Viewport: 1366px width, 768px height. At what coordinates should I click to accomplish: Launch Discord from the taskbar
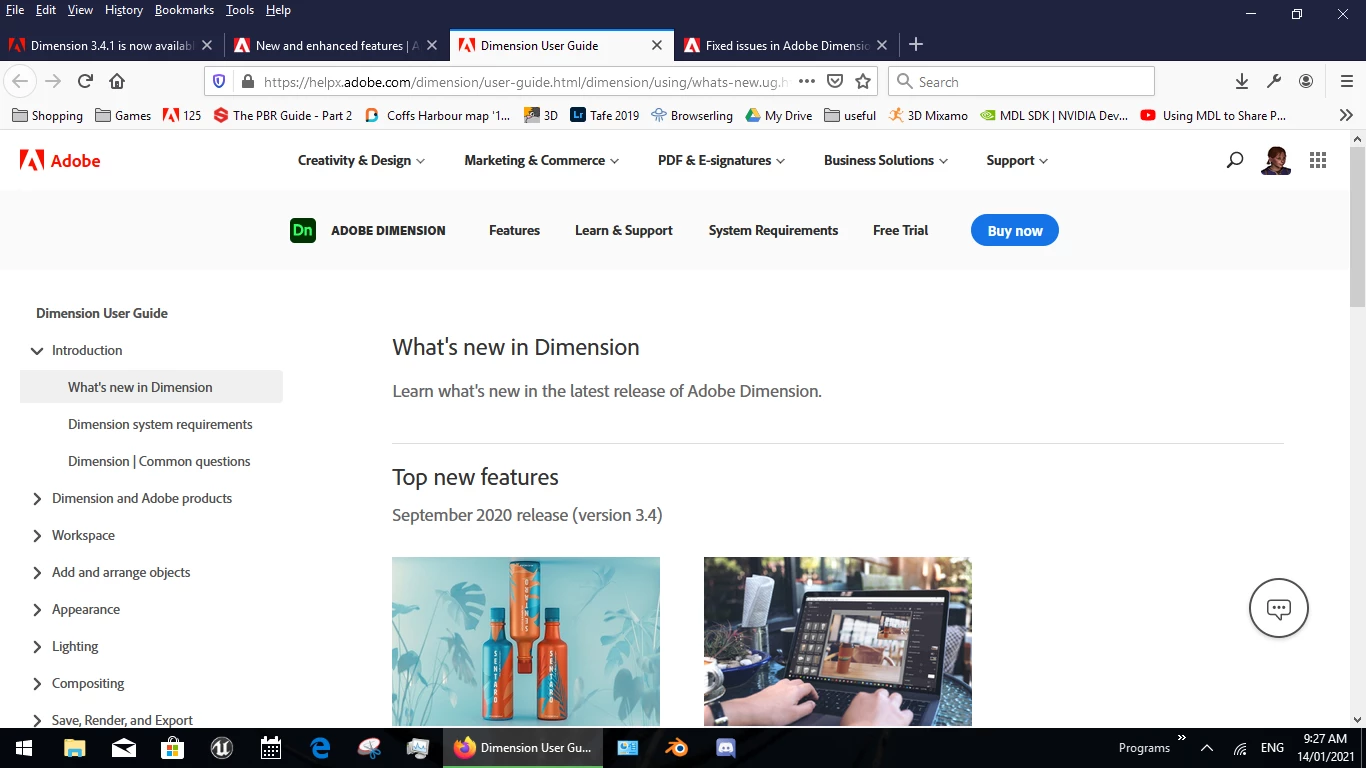click(726, 747)
